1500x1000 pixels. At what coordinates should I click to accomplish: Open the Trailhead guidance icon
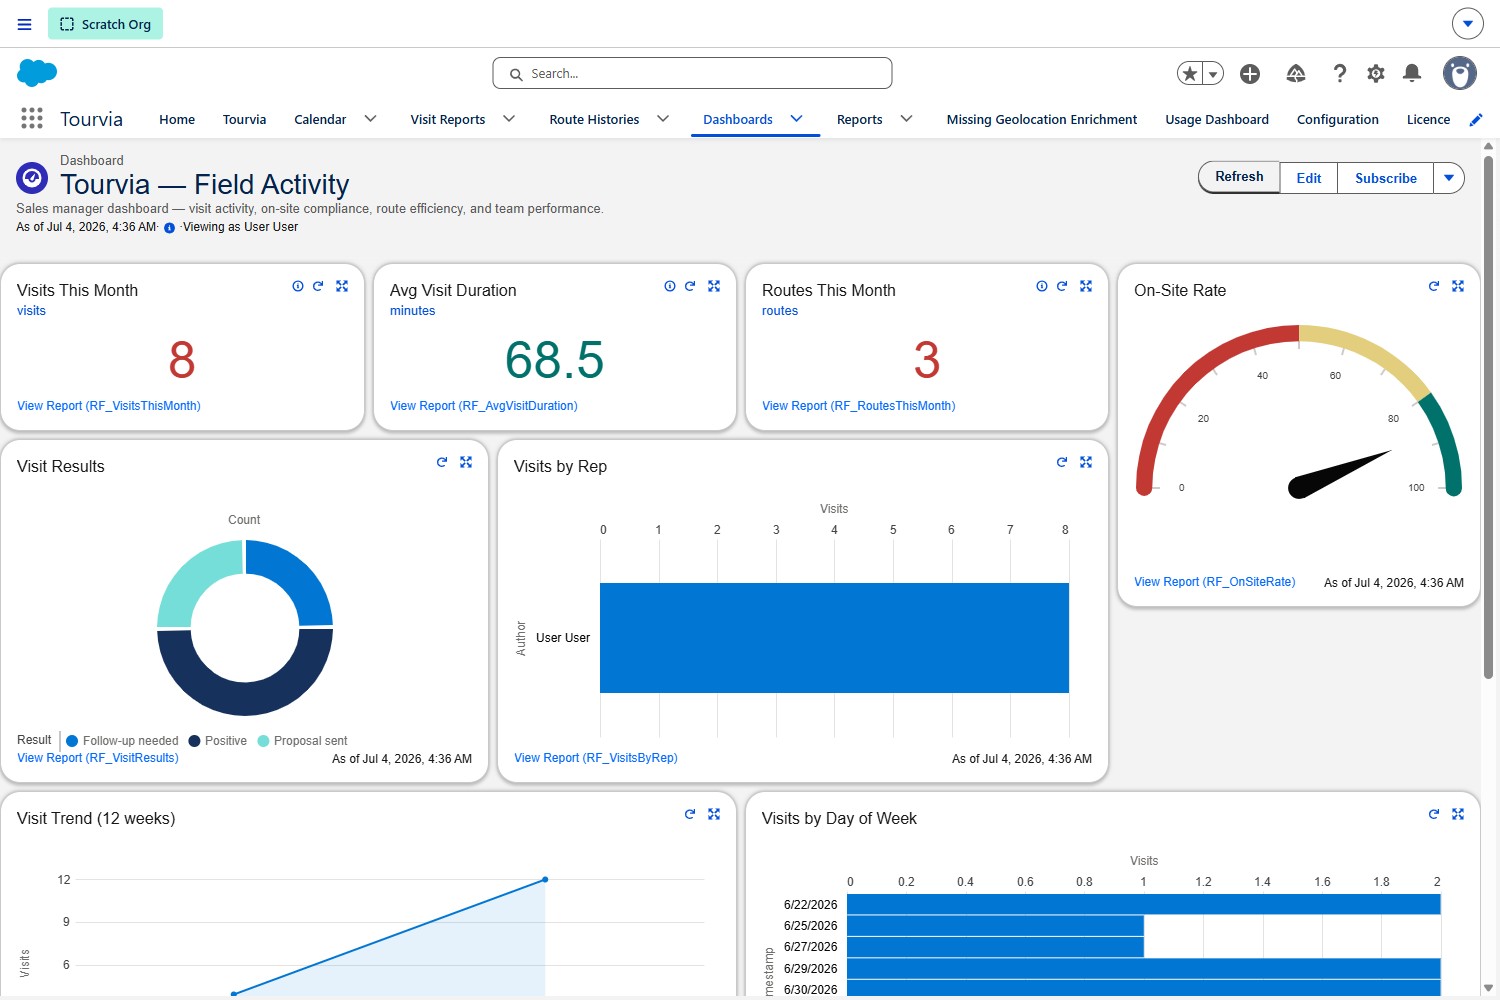[1295, 73]
